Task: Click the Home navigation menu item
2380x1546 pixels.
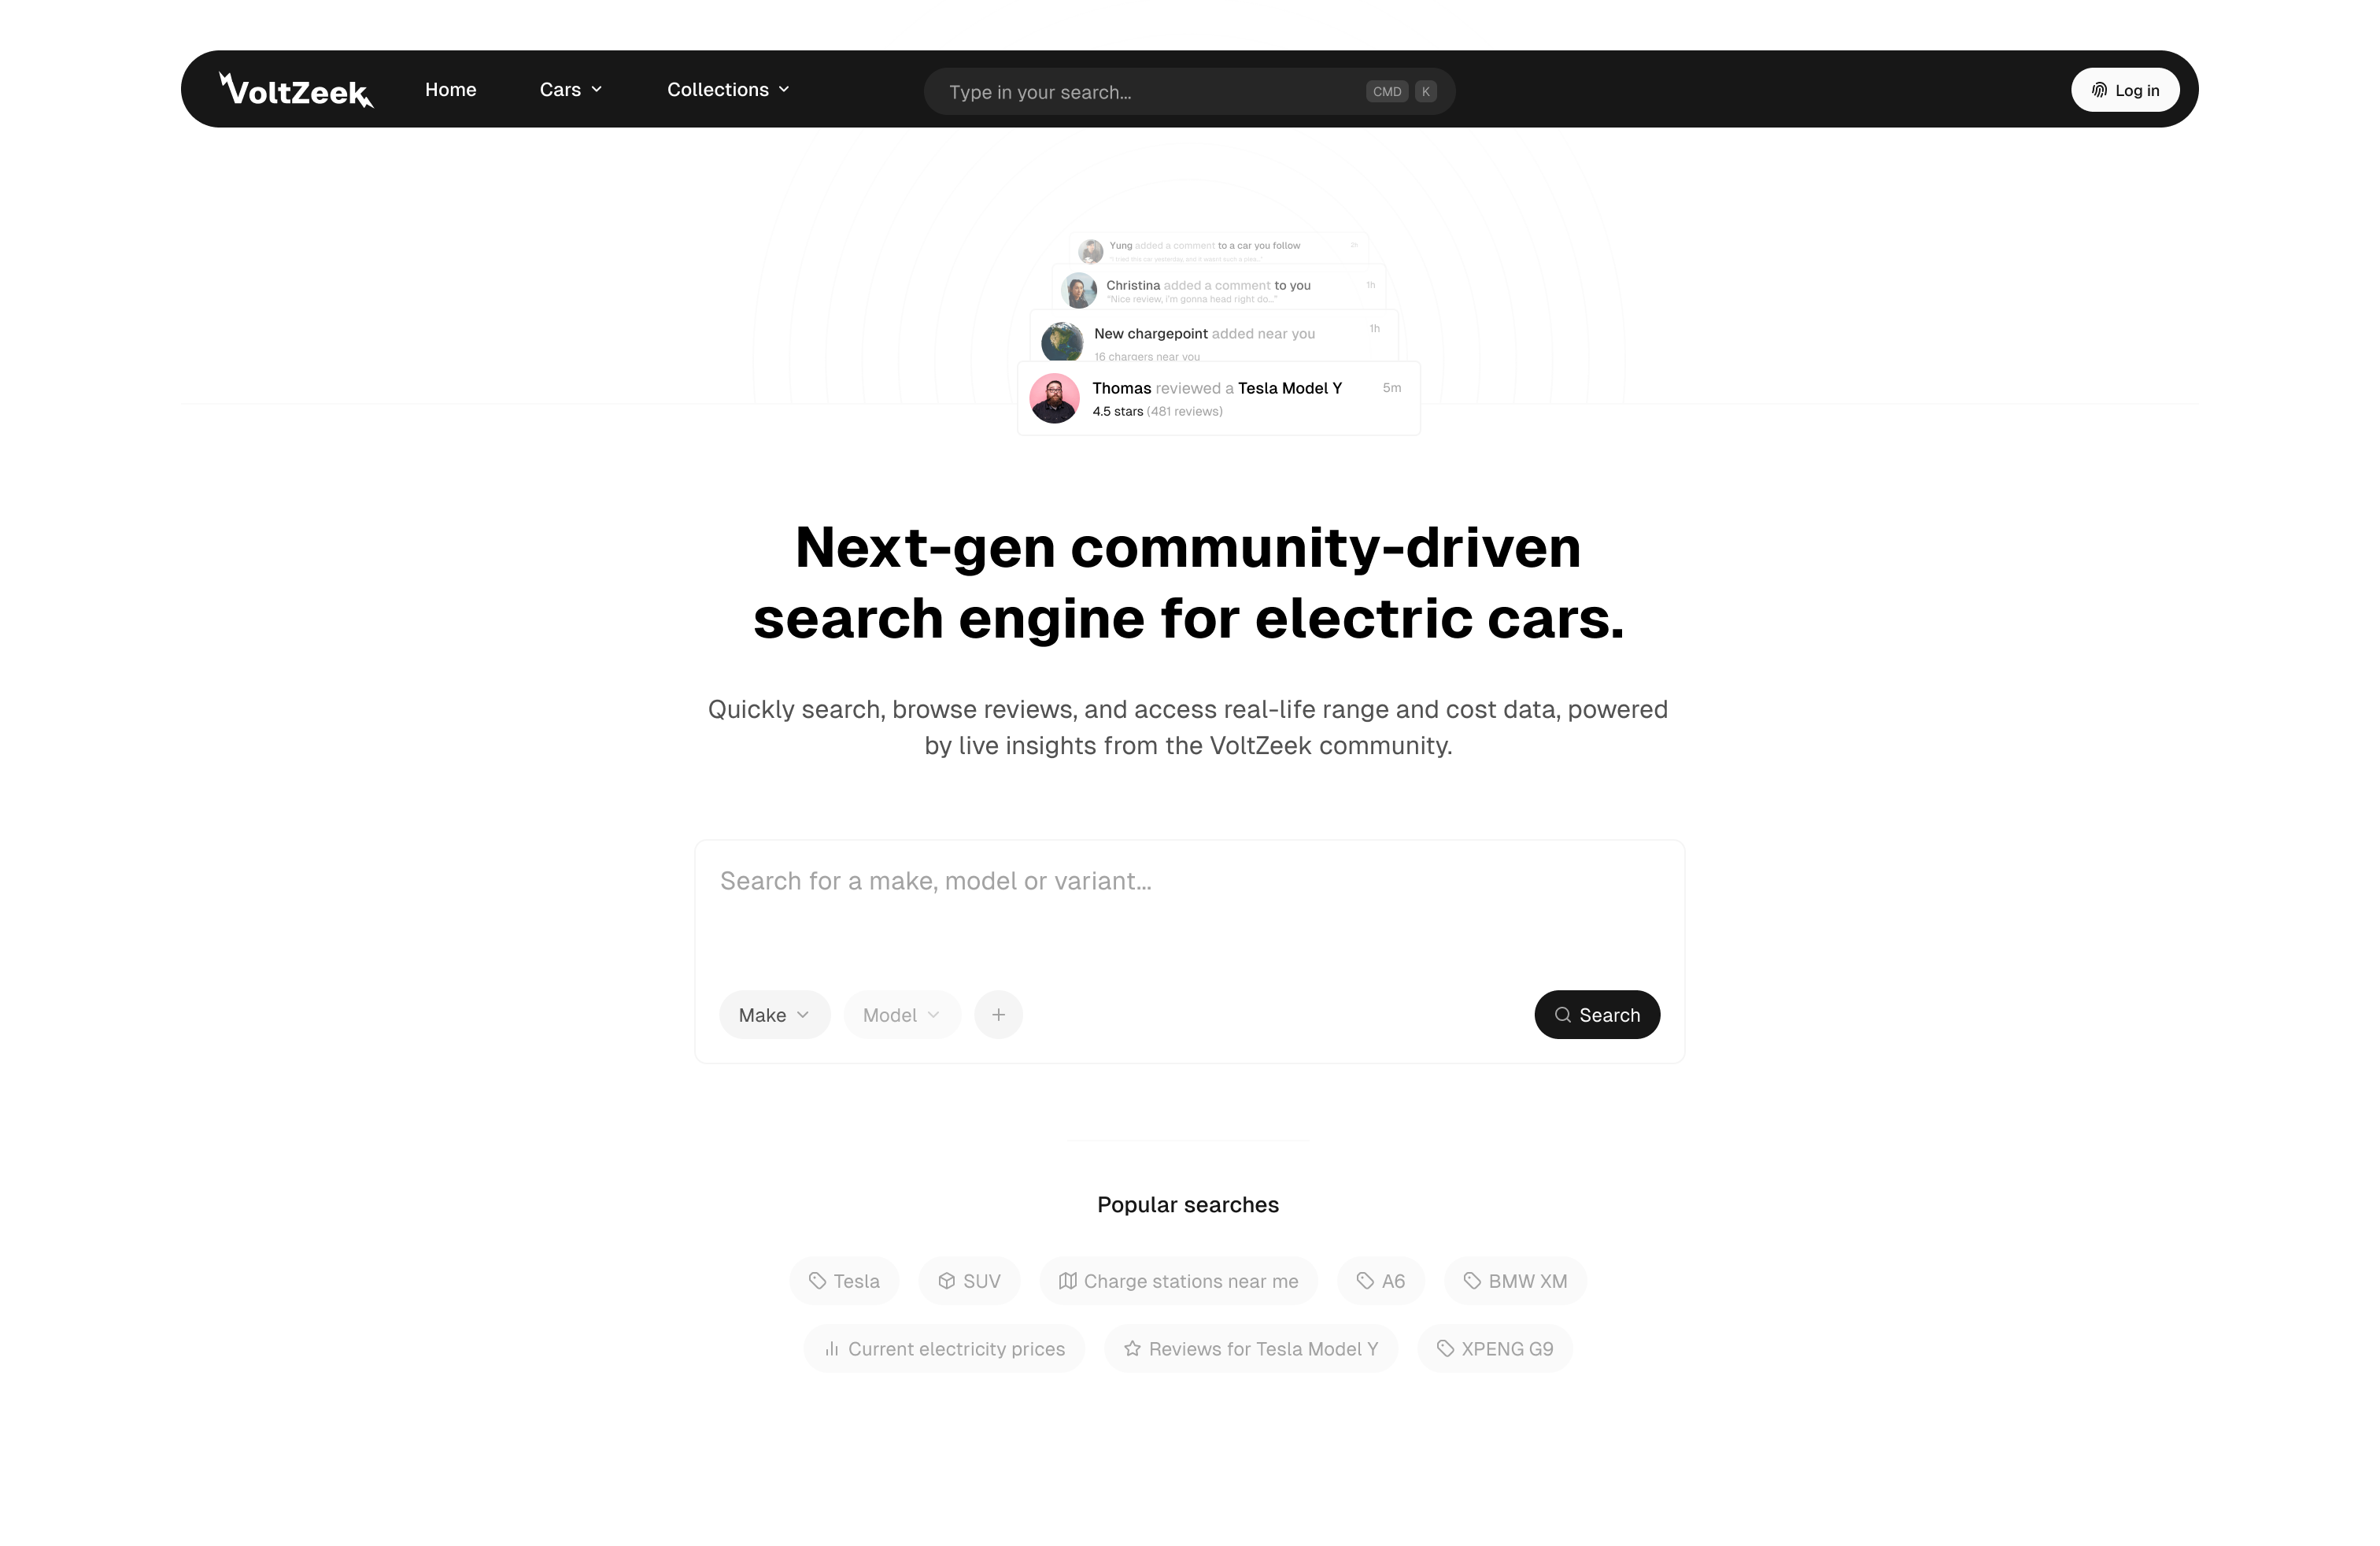Action: tap(451, 88)
